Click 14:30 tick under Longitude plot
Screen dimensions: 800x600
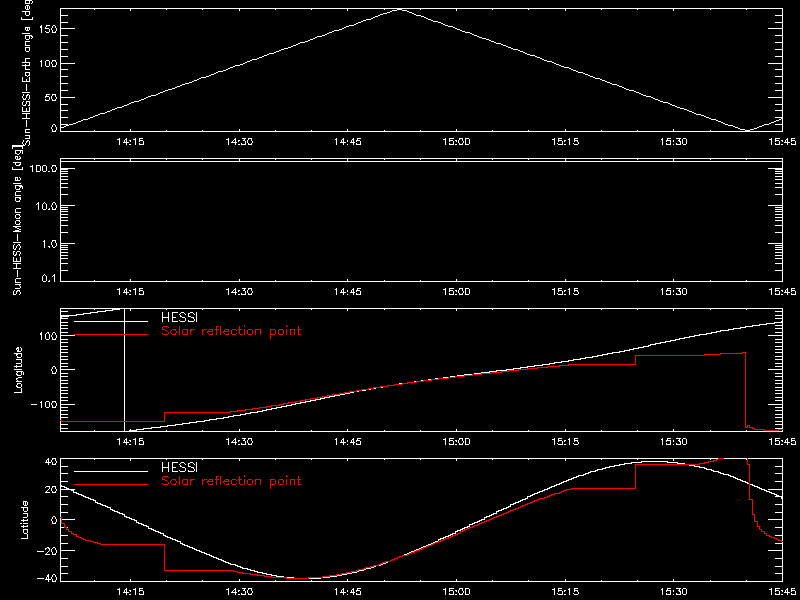click(239, 442)
